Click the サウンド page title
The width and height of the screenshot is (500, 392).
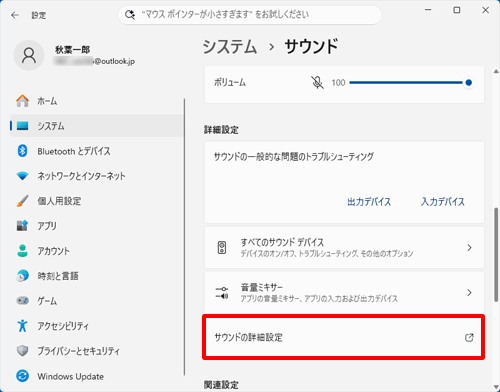tap(311, 46)
